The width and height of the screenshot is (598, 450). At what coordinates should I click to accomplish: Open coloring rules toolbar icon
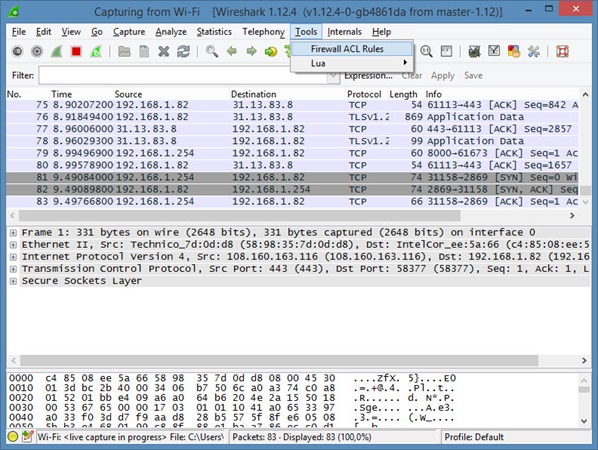point(514,51)
